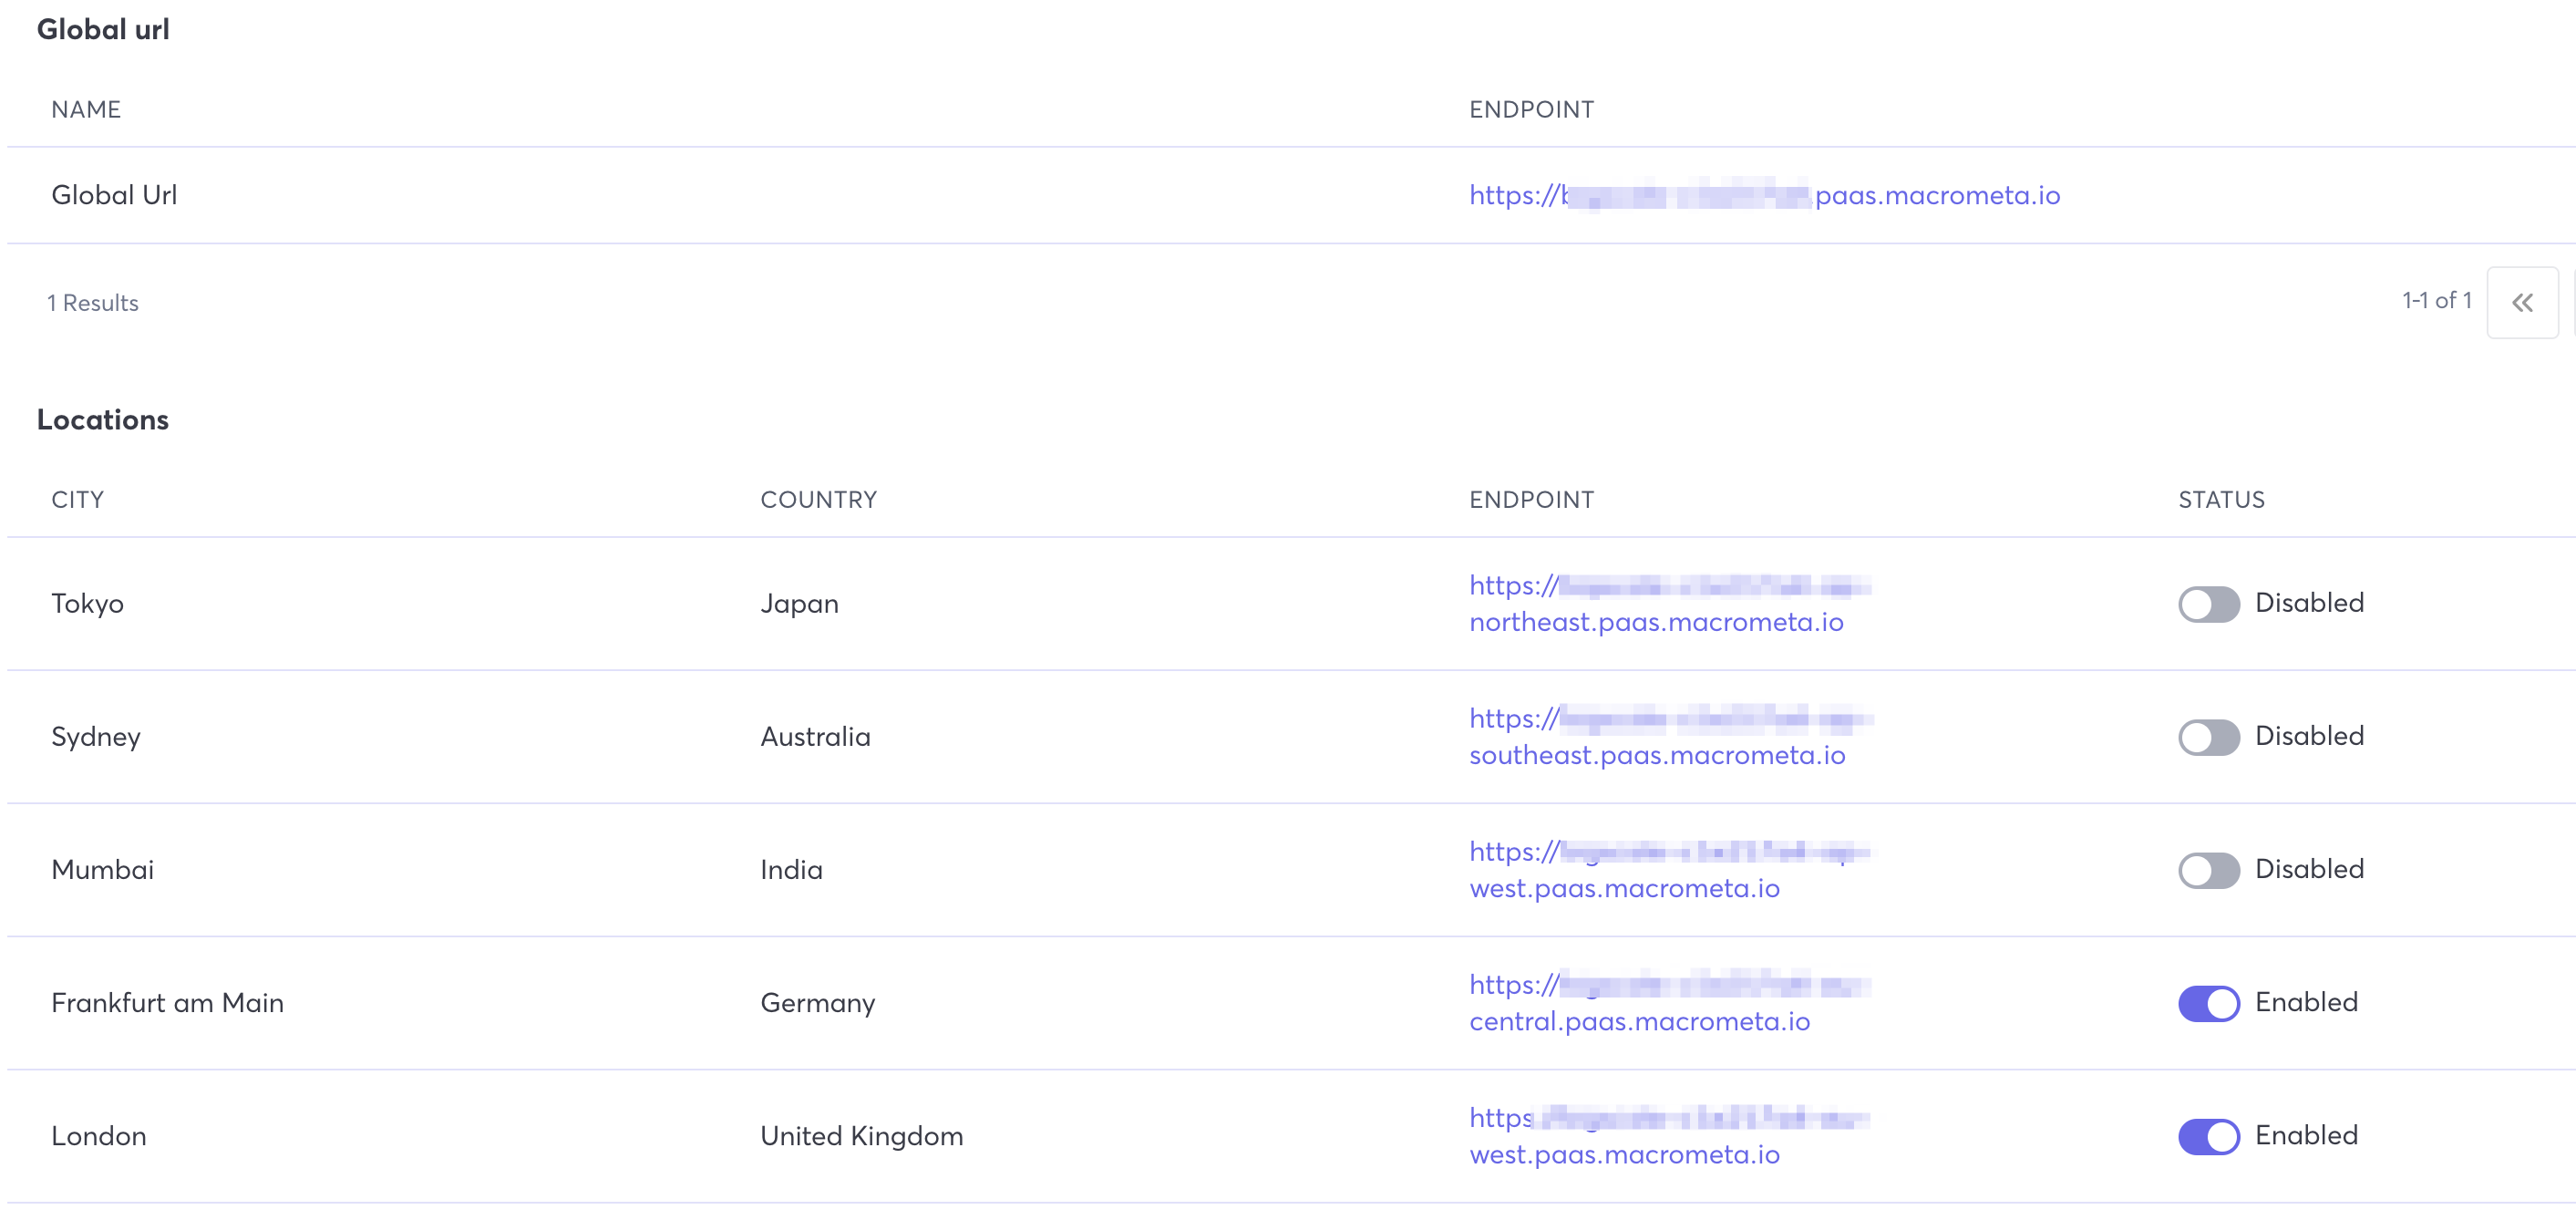This screenshot has height=1220, width=2576.
Task: Turn on the Mumbai location switch
Action: tap(2208, 870)
